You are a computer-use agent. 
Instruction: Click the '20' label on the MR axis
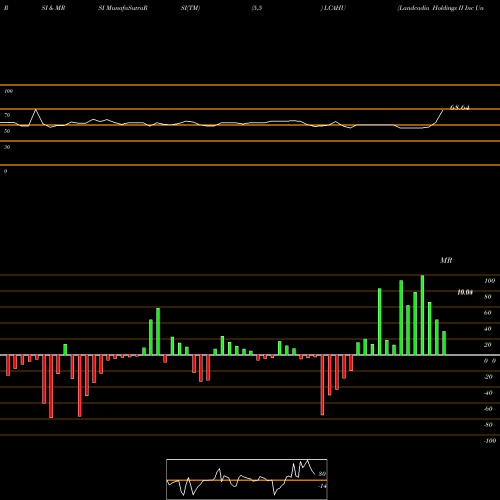488,345
